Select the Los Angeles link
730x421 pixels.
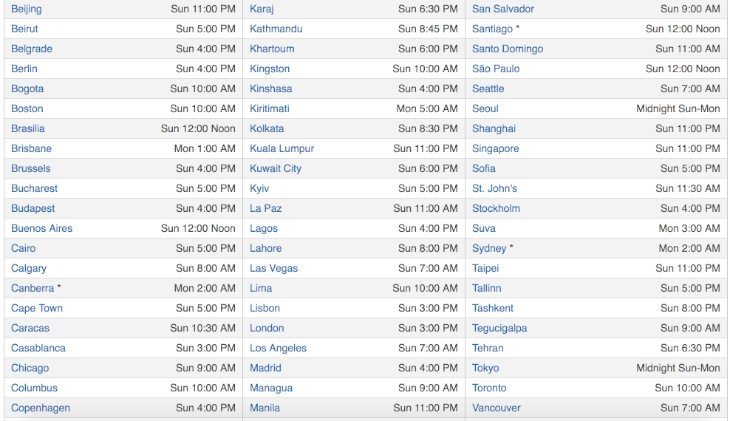[278, 348]
